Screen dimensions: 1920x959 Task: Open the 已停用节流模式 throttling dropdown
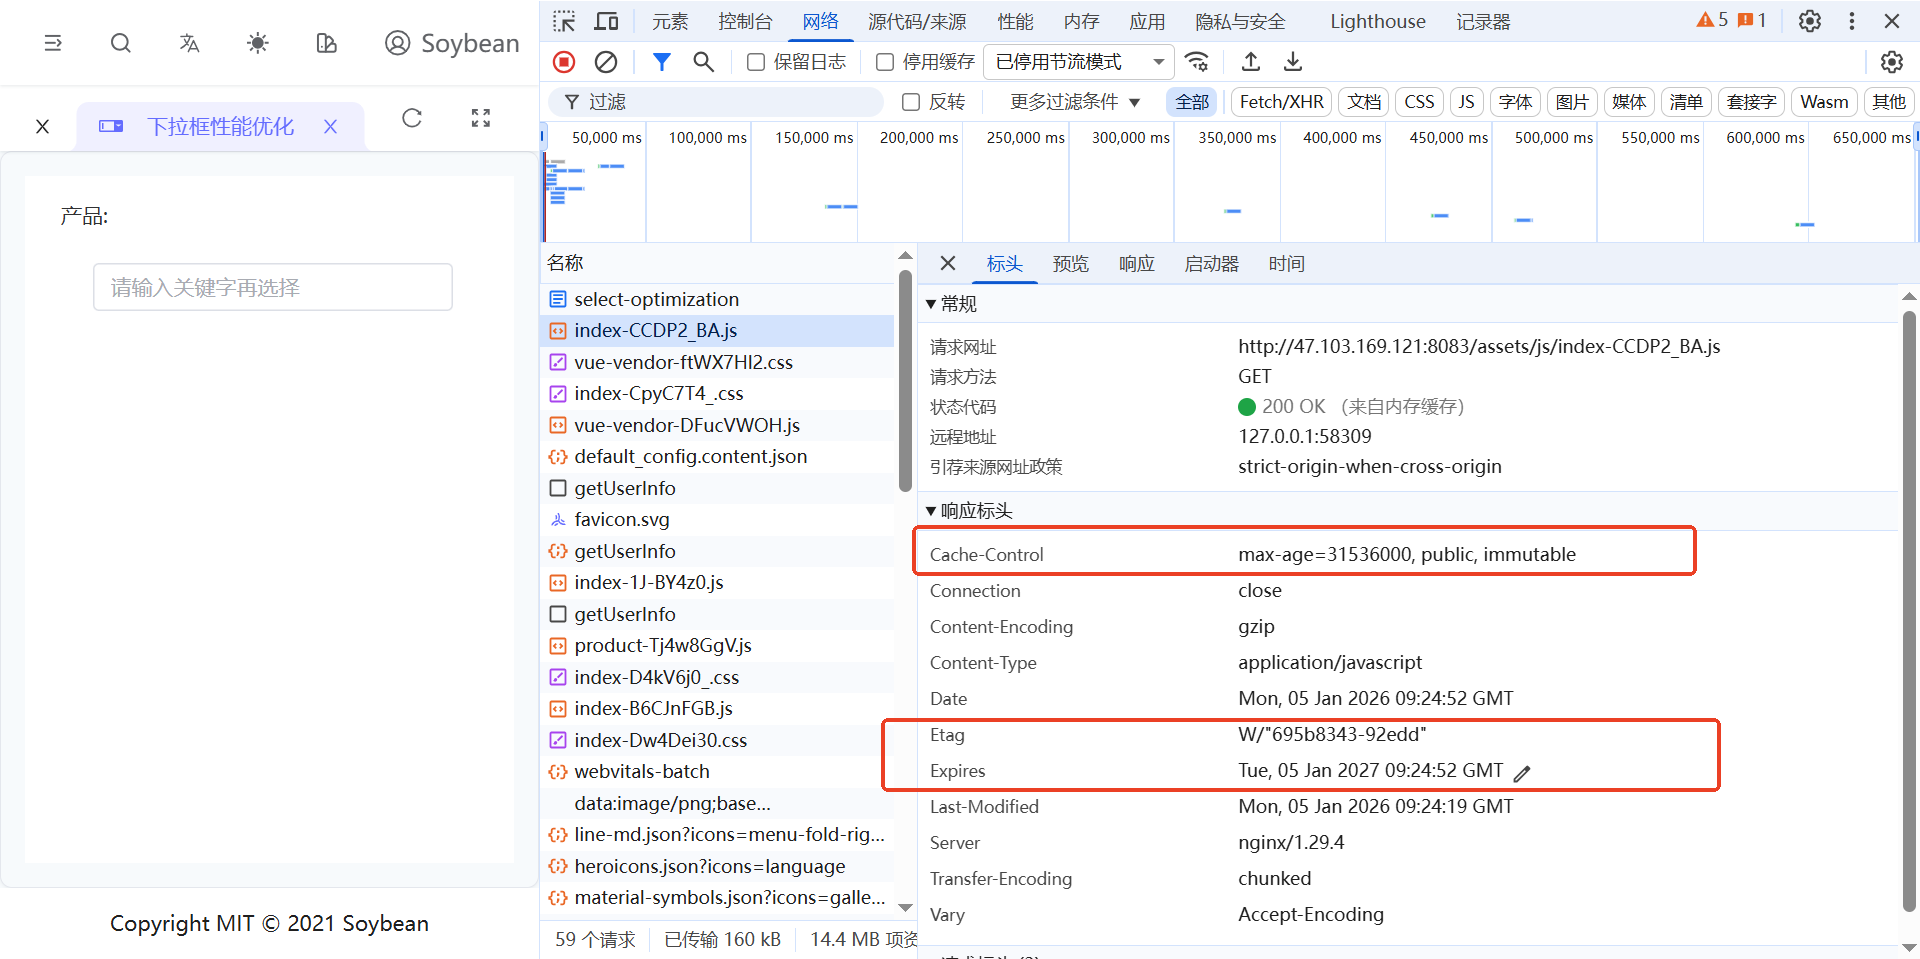click(1077, 62)
